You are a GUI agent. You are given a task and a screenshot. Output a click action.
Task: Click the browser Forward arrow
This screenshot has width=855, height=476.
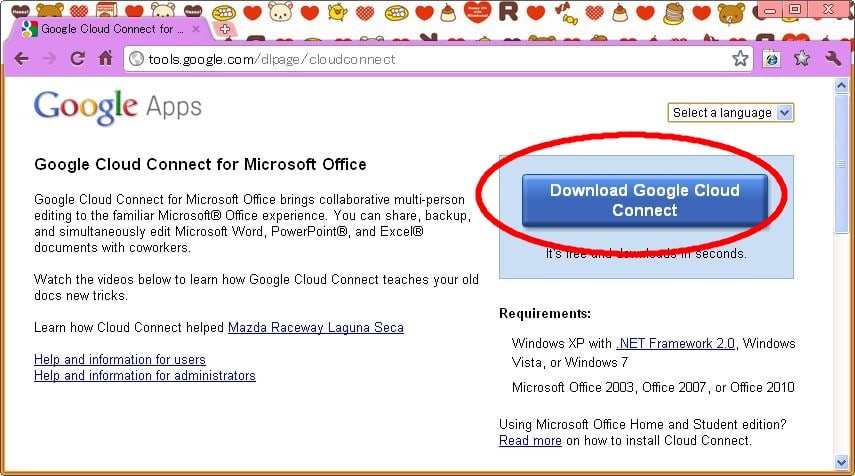49,58
